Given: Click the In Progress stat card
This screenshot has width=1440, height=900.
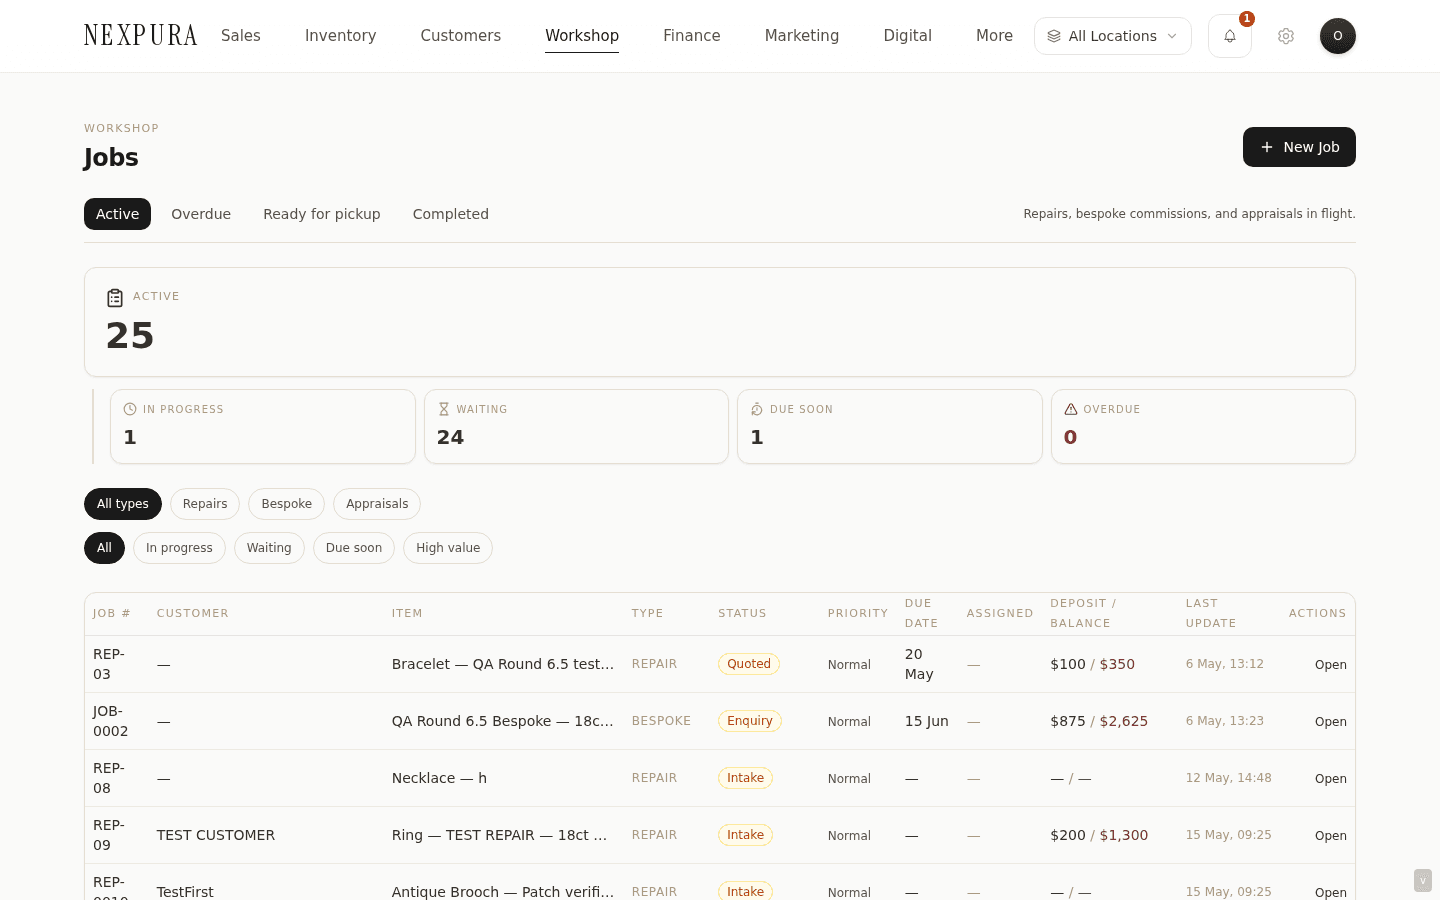Looking at the screenshot, I should (263, 427).
